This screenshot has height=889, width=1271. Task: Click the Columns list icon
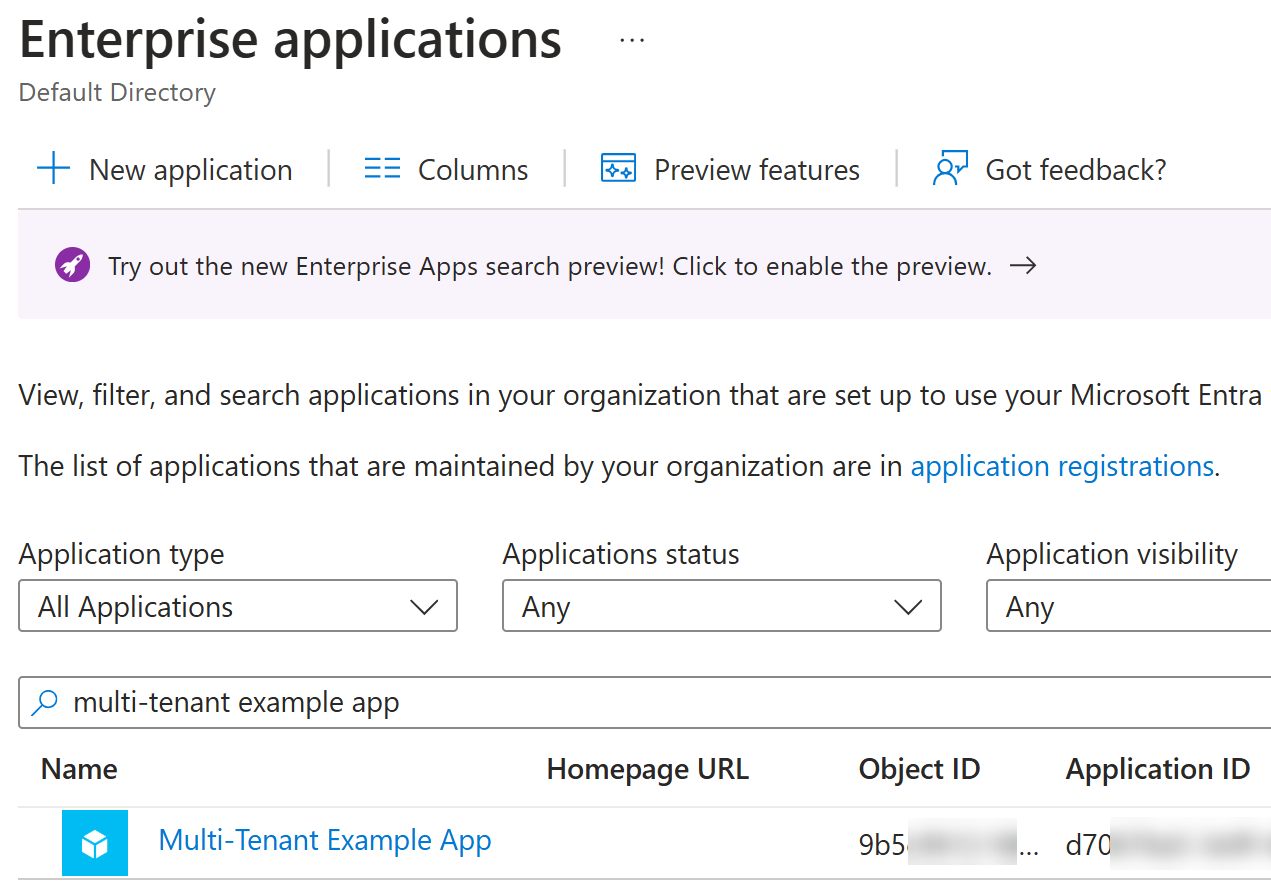(x=382, y=169)
